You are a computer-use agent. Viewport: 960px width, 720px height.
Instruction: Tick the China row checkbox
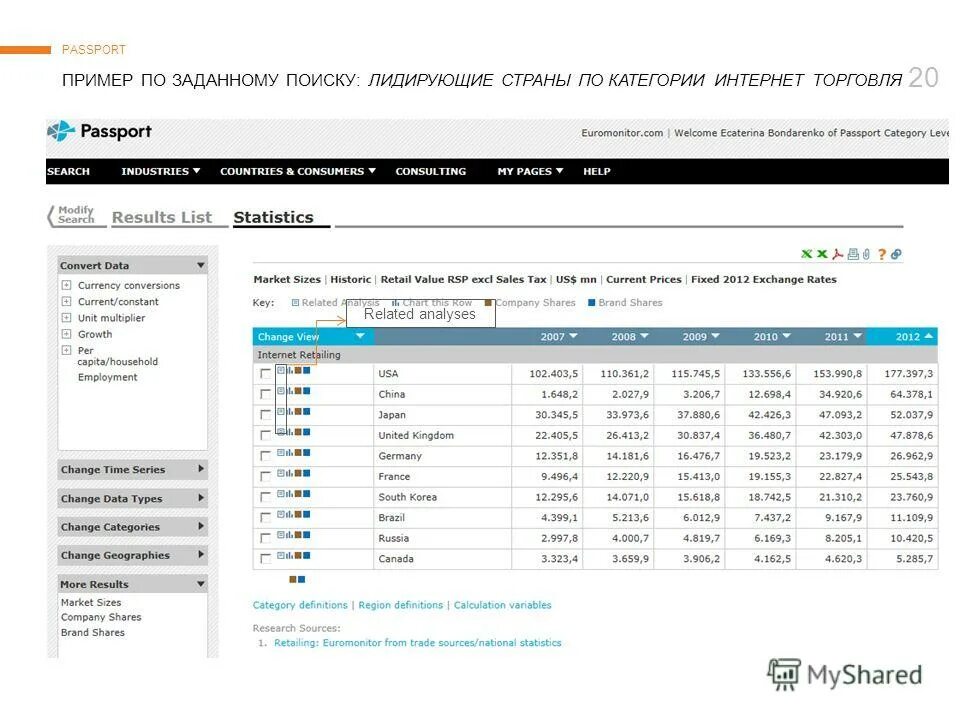click(265, 394)
